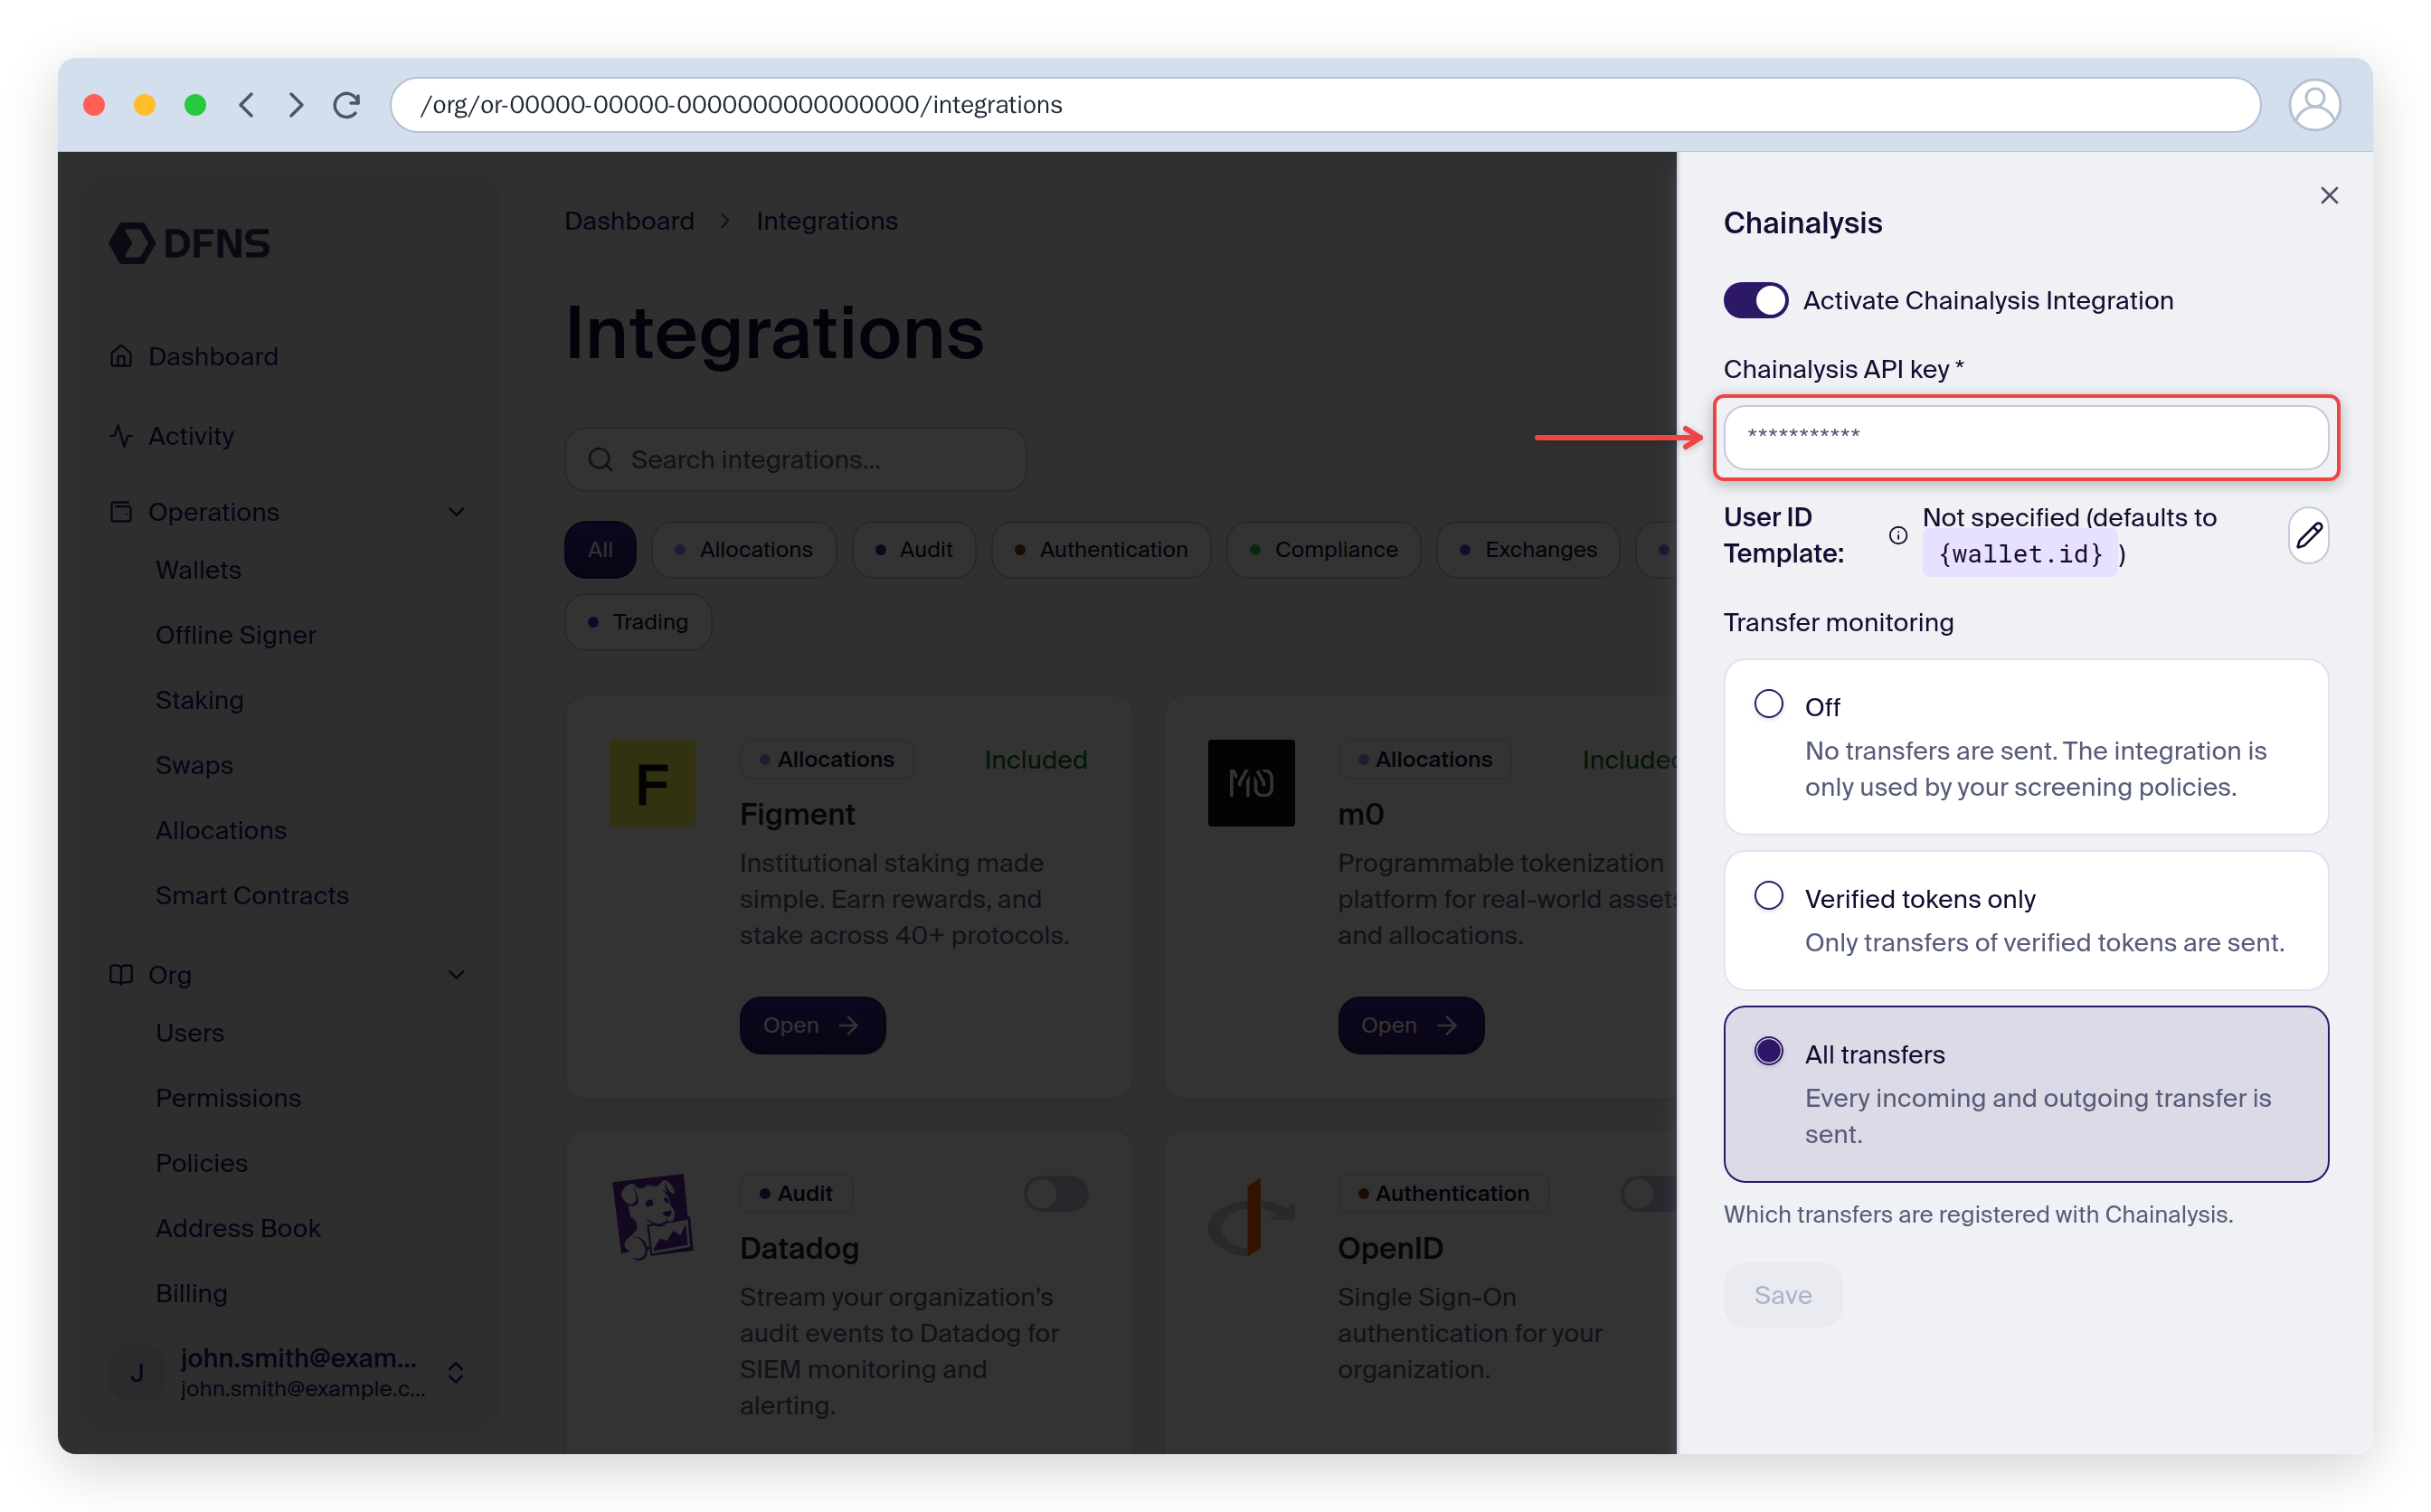Select the Off transfer monitoring radio
The height and width of the screenshot is (1512, 2431).
pyautogui.click(x=1768, y=704)
